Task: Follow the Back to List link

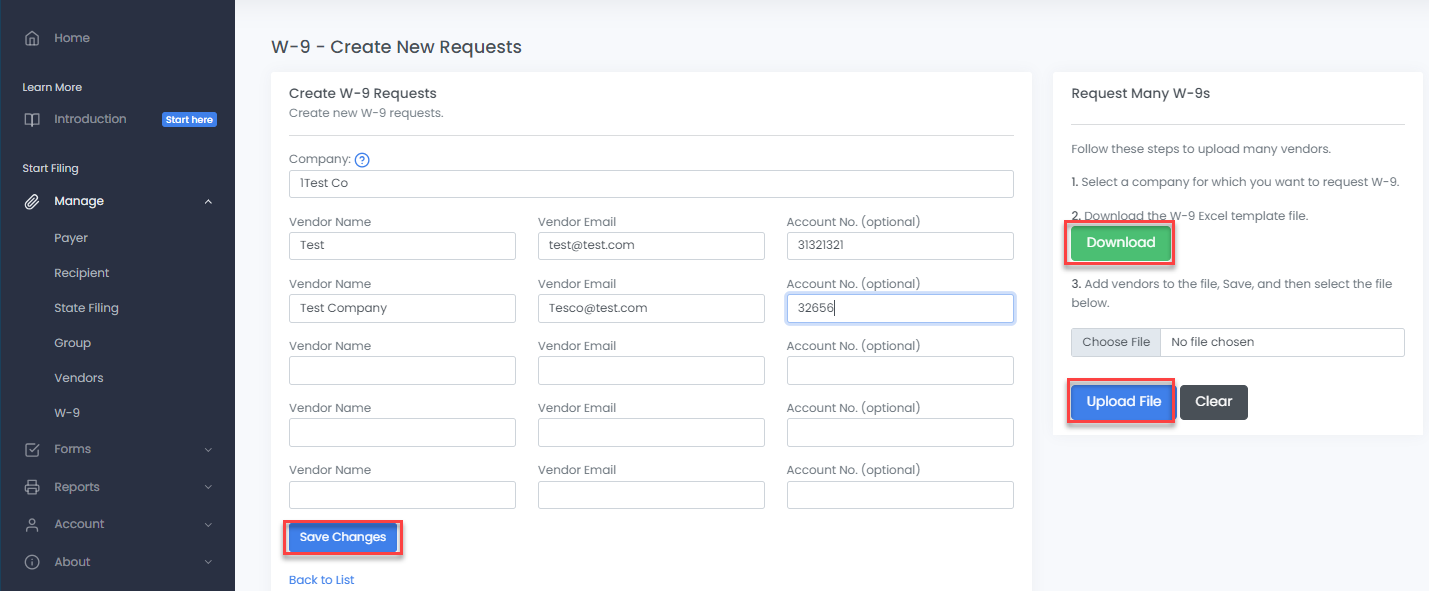Action: click(321, 580)
